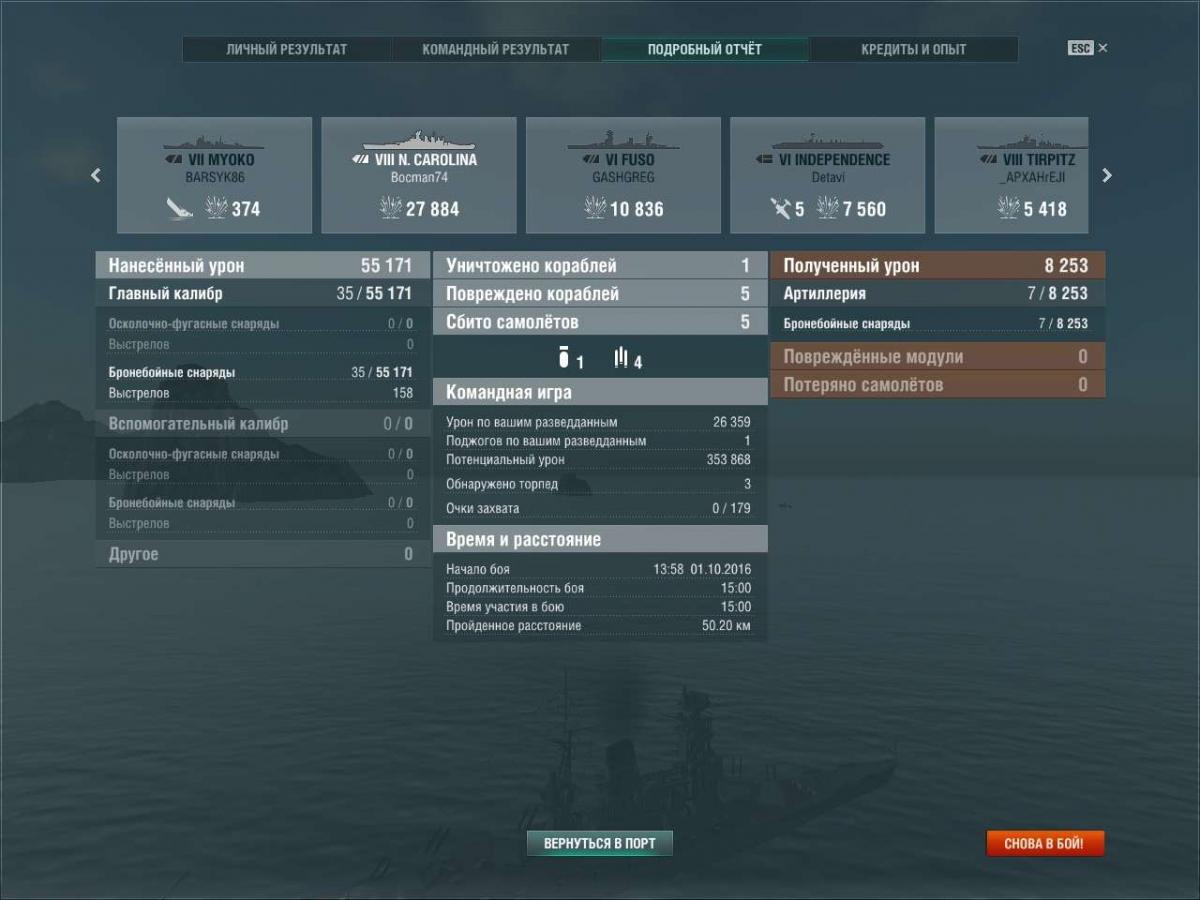Click the Tirpitz ship silhouette icon
1200x900 pixels.
(1030, 140)
